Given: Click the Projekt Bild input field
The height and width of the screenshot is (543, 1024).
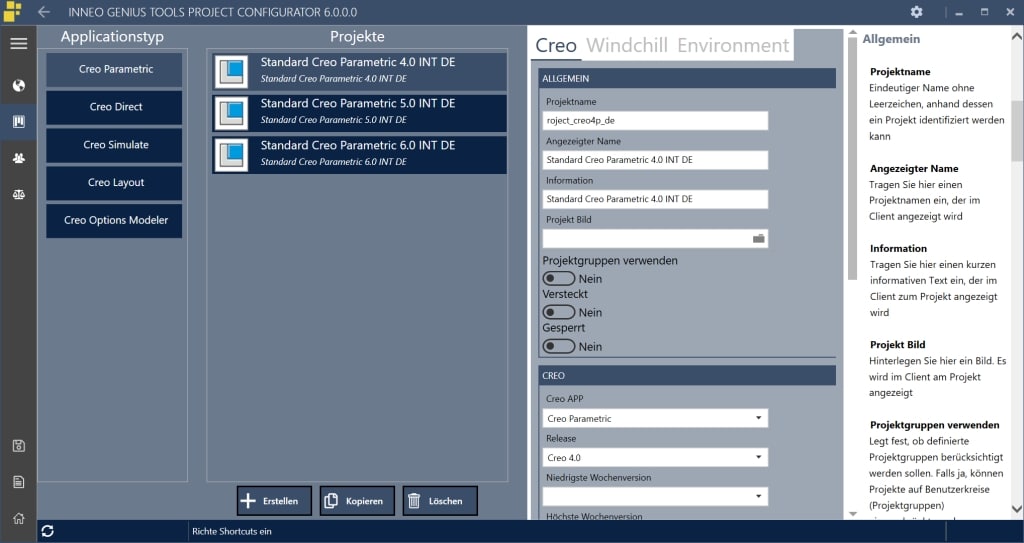Looking at the screenshot, I should (x=655, y=239).
